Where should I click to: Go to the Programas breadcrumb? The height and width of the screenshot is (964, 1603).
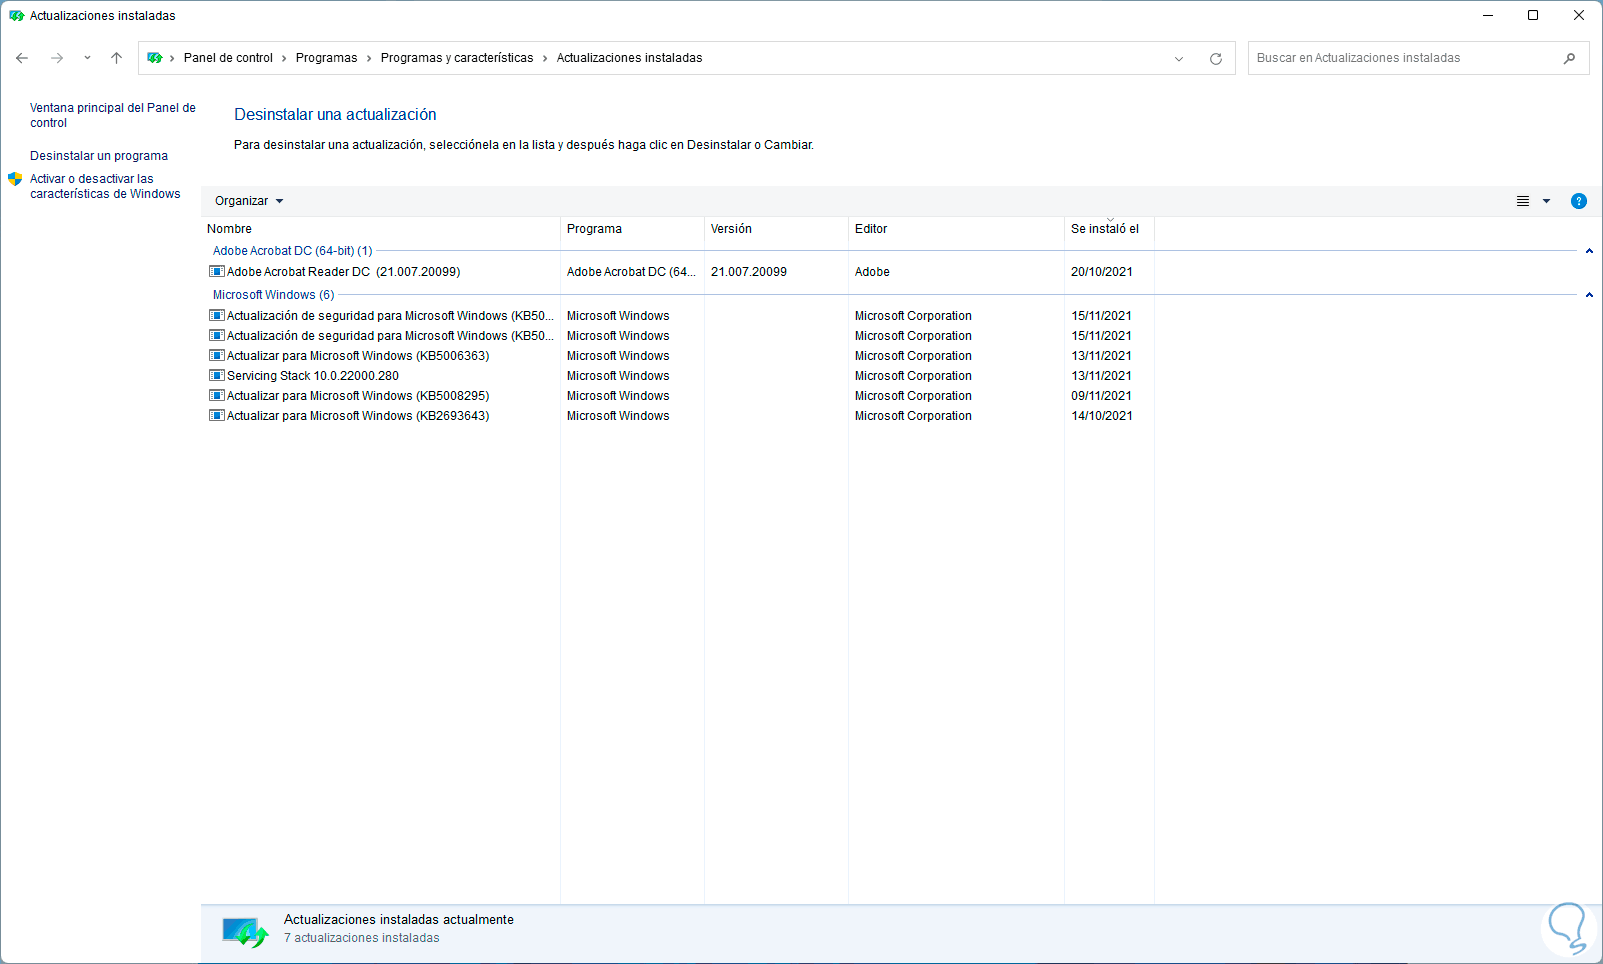point(326,58)
